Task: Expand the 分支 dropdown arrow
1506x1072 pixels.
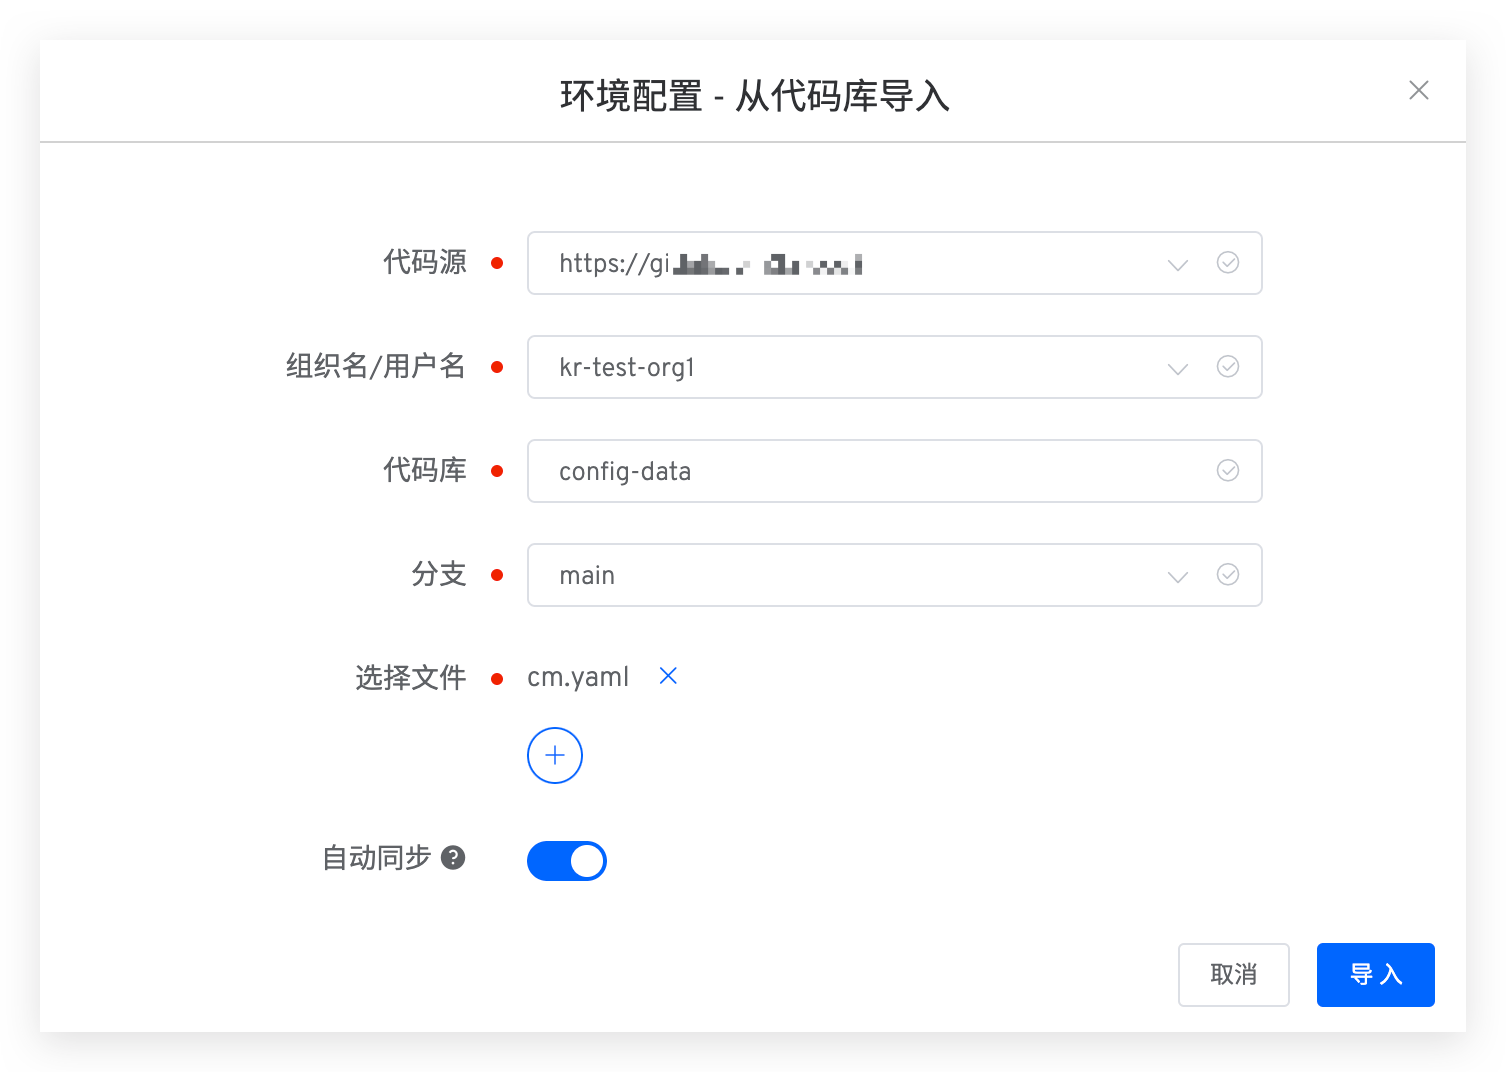Action: coord(1178,577)
